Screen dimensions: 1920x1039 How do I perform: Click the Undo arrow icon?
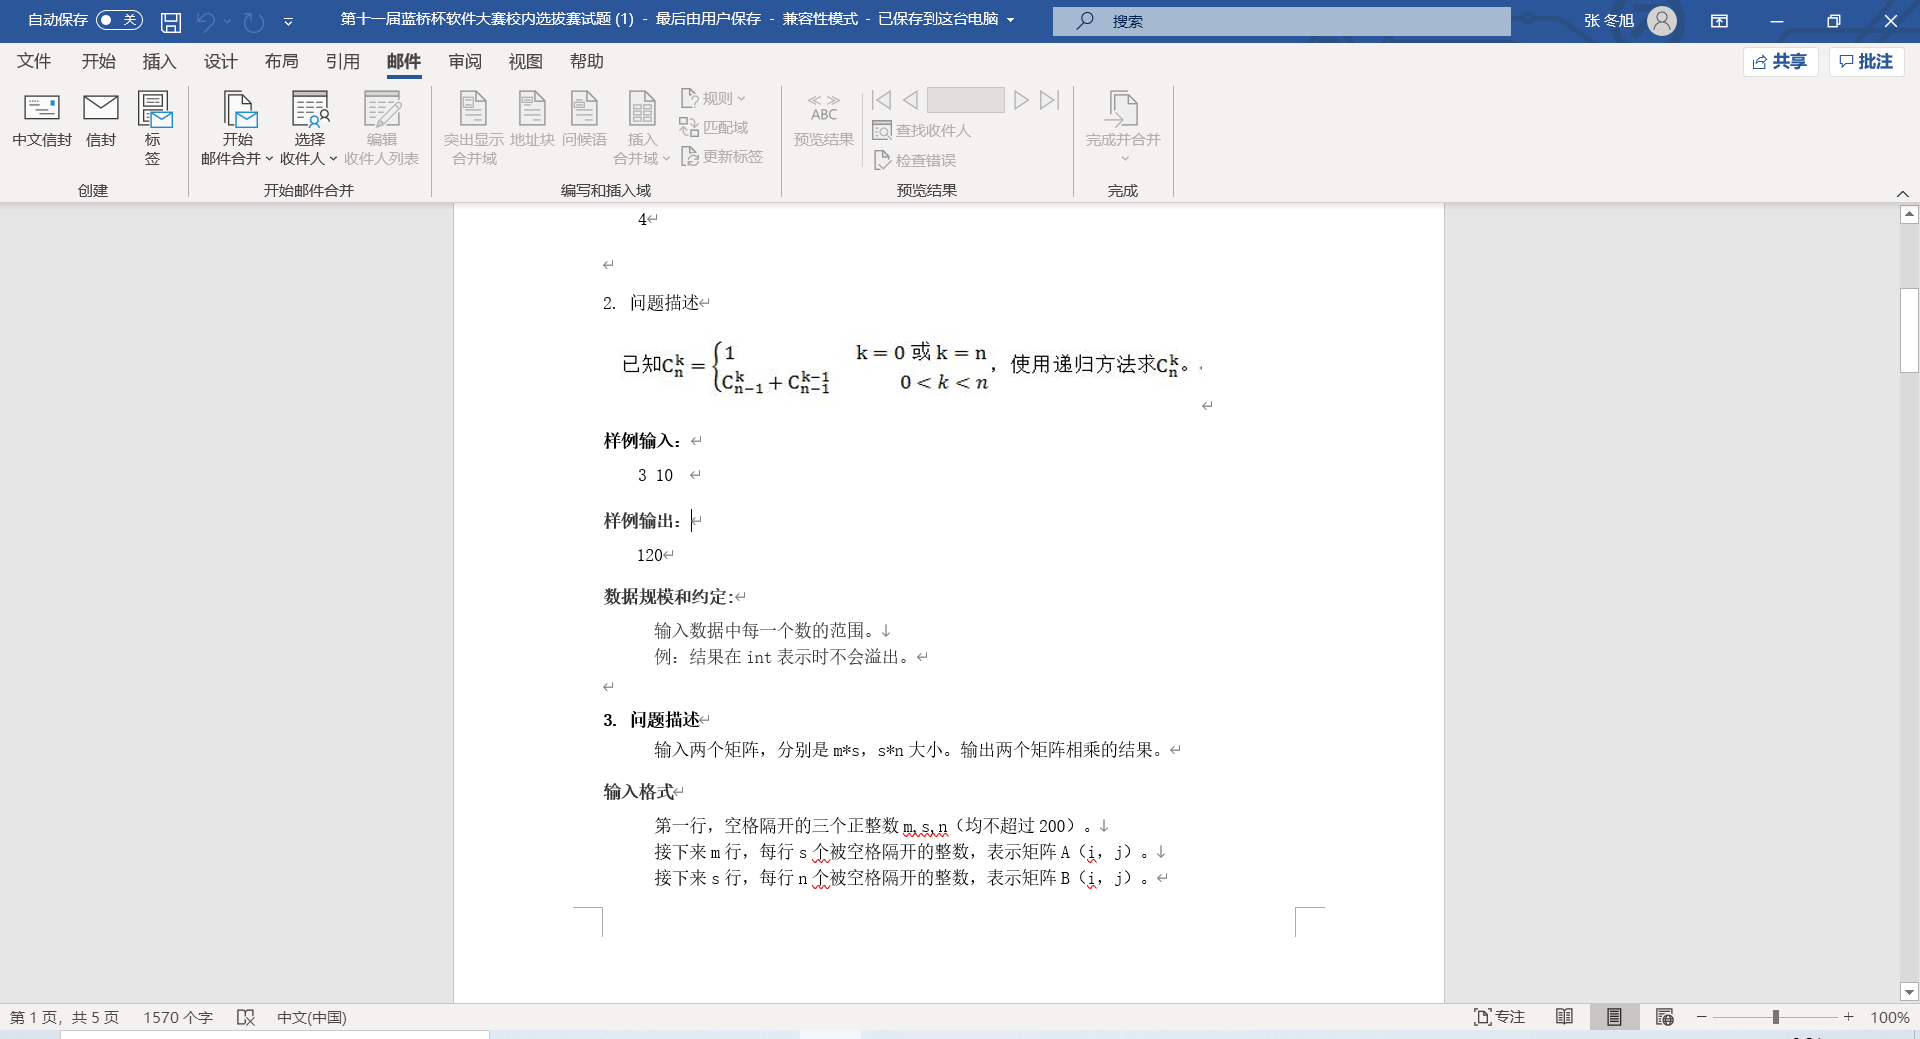(x=205, y=21)
